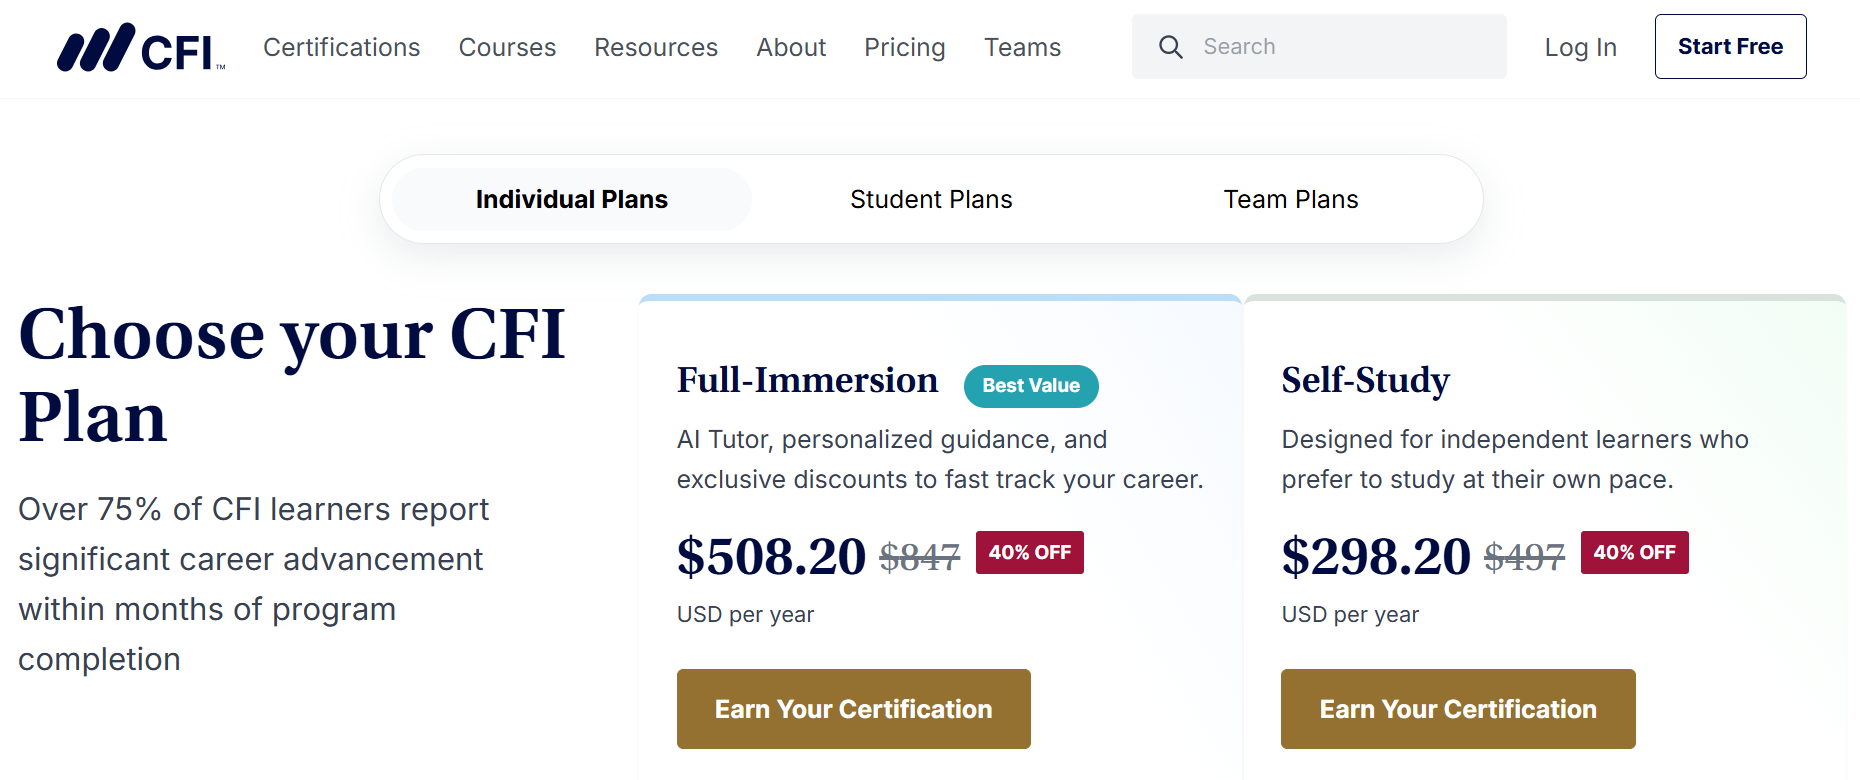Open the About menu

coord(790,47)
